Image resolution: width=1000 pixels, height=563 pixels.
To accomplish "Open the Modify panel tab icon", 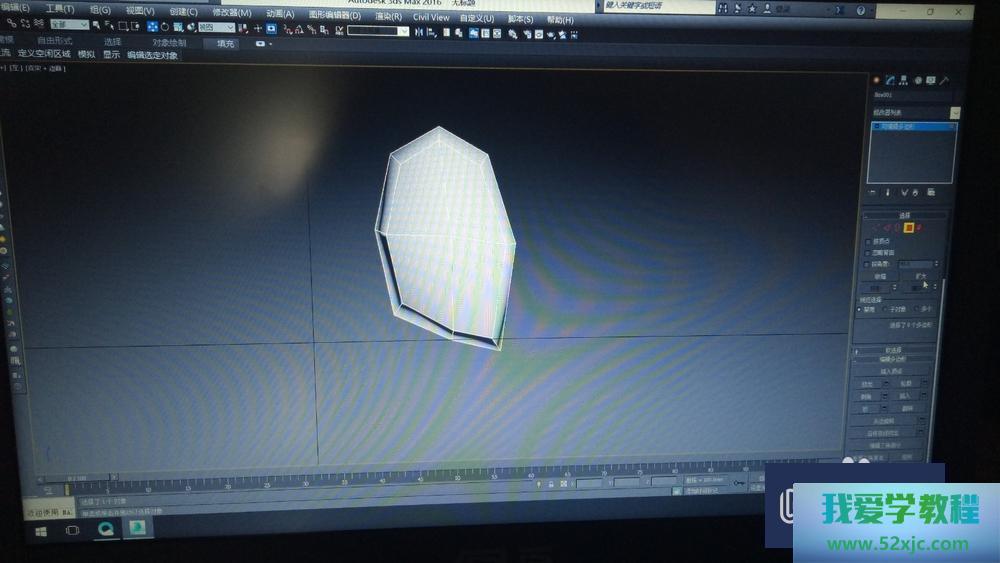I will coord(889,80).
